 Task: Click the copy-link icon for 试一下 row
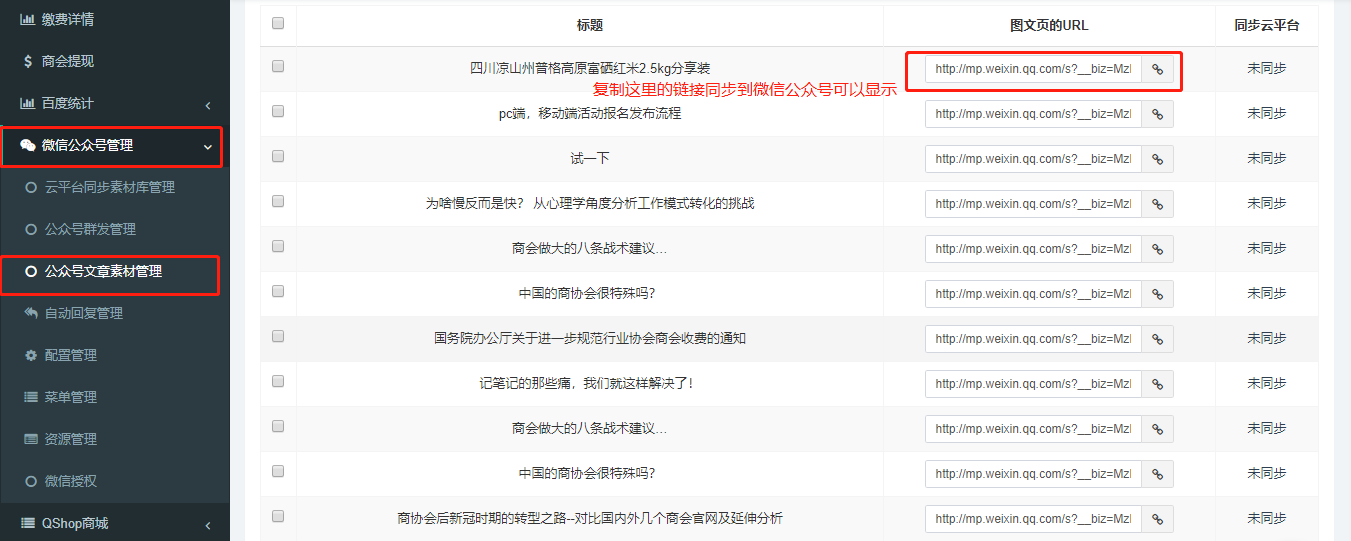(1157, 159)
